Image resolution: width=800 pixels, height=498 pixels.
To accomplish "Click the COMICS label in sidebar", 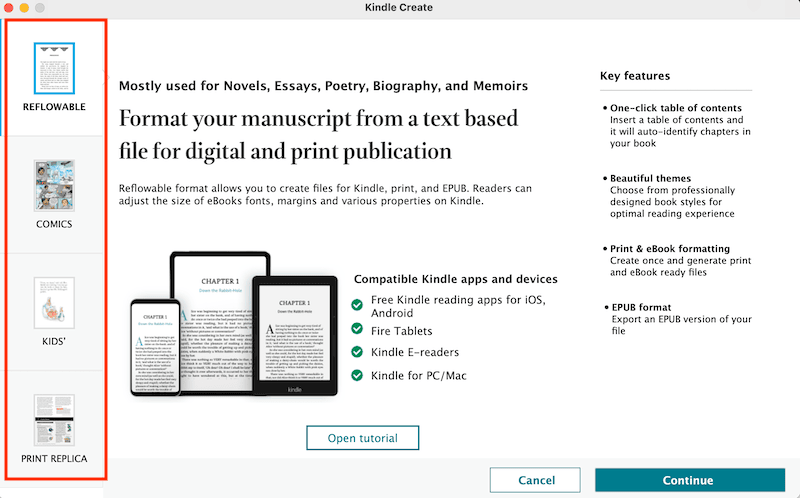I will [x=54, y=224].
